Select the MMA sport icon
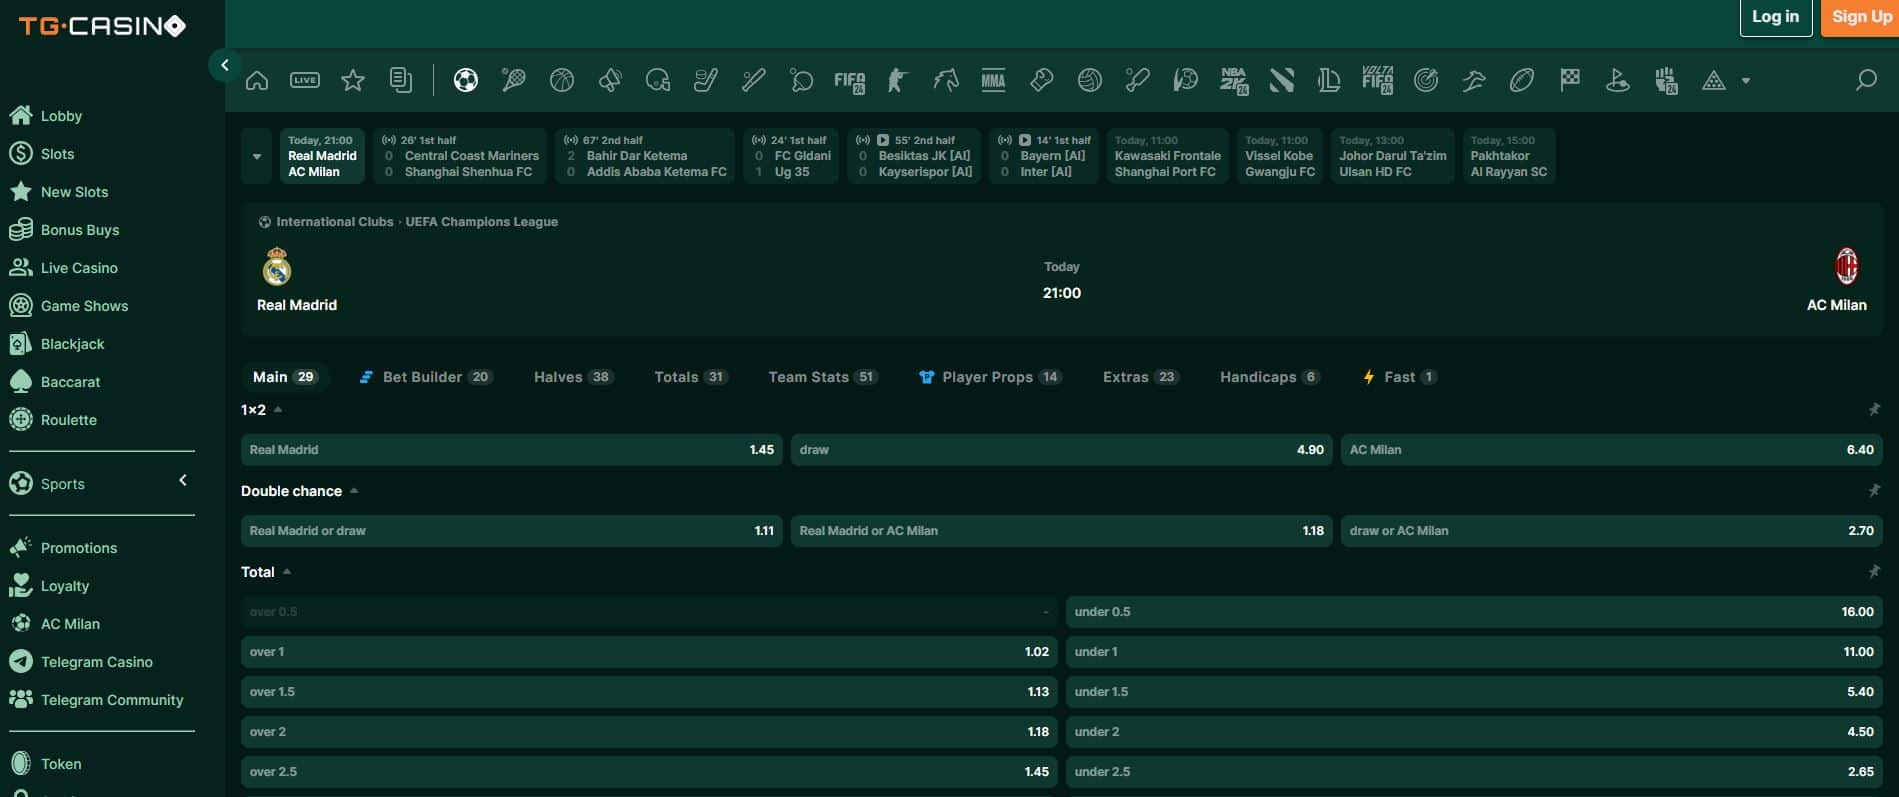Screen dimensions: 1899x797 point(993,81)
